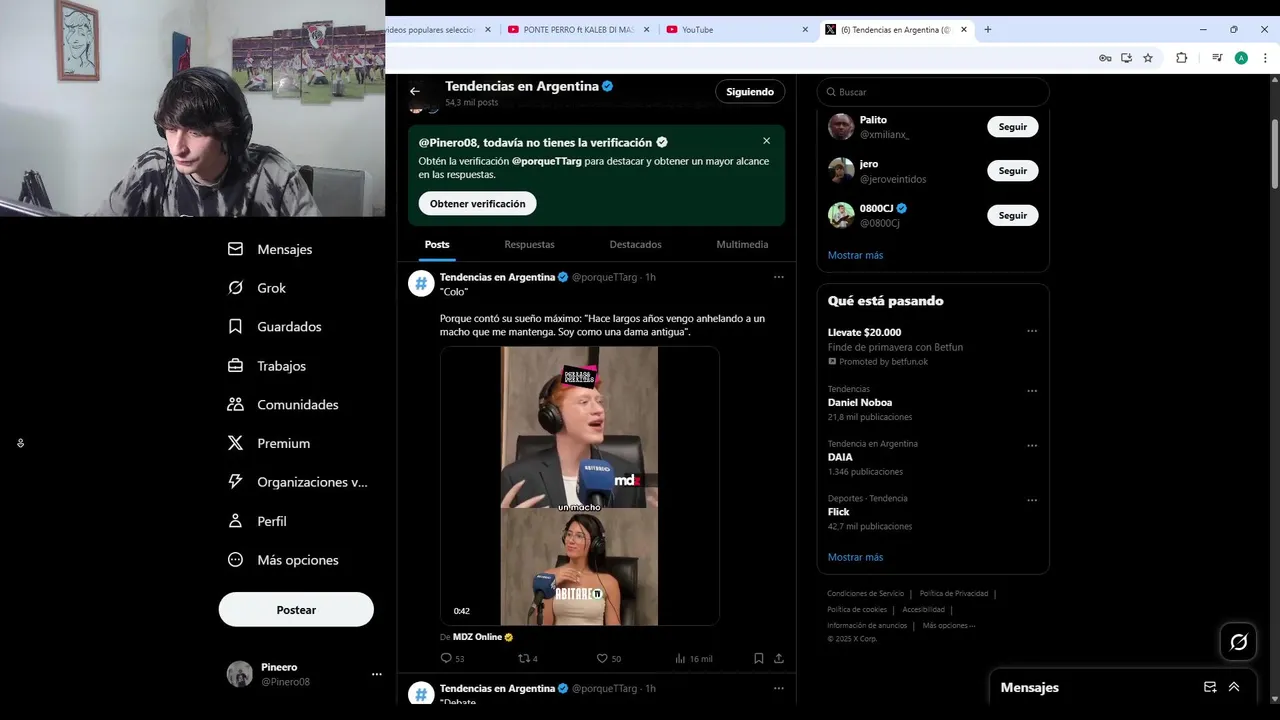
Task: Open options for the Daniel Noboa trend
Action: click(1032, 391)
